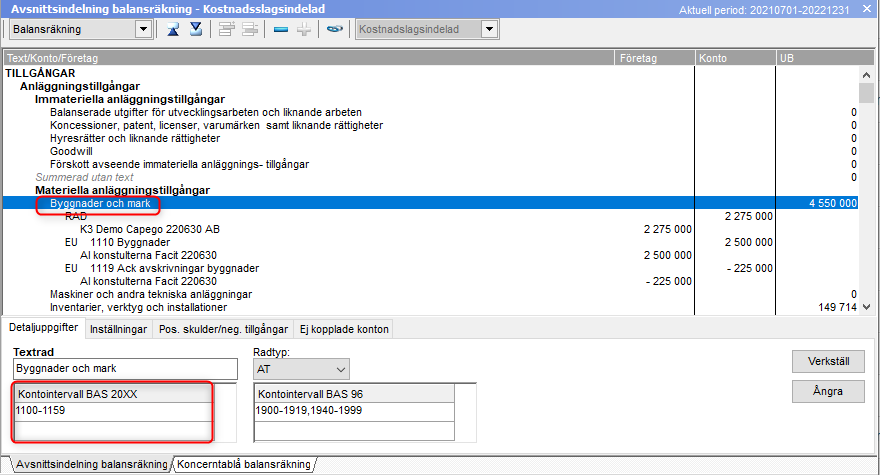
Task: Click the chain link toolbar icon
Action: click(334, 29)
